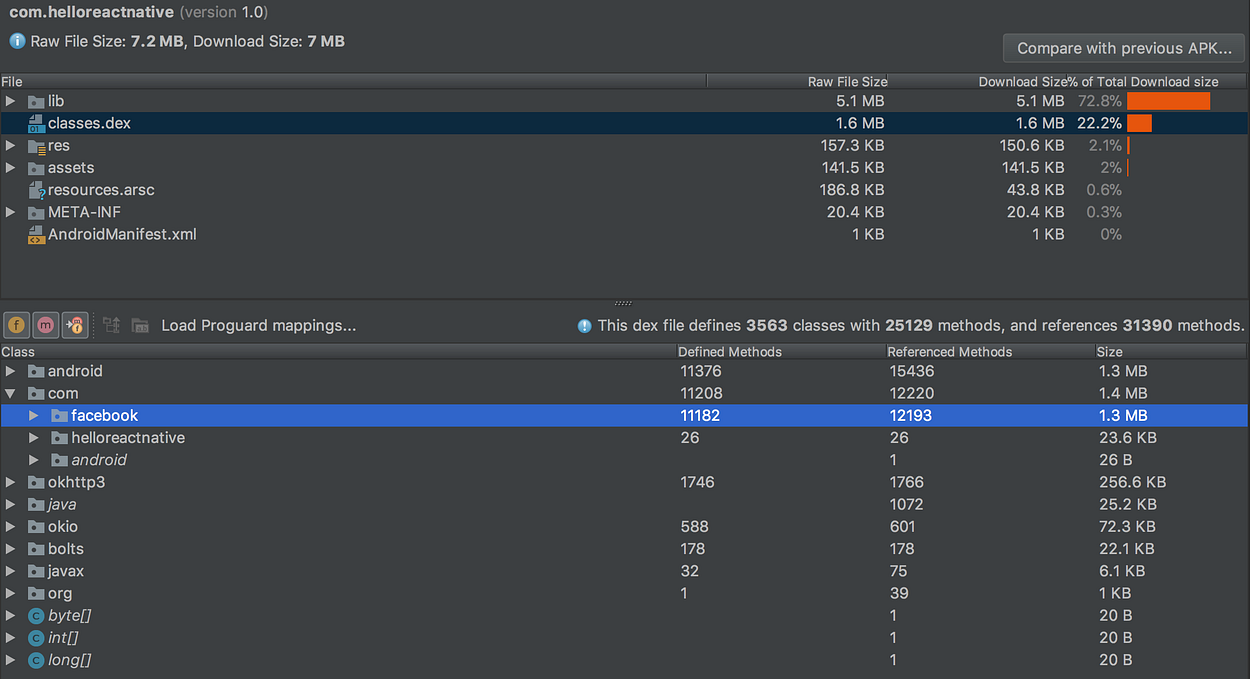Click the res folder icon

coord(37,146)
